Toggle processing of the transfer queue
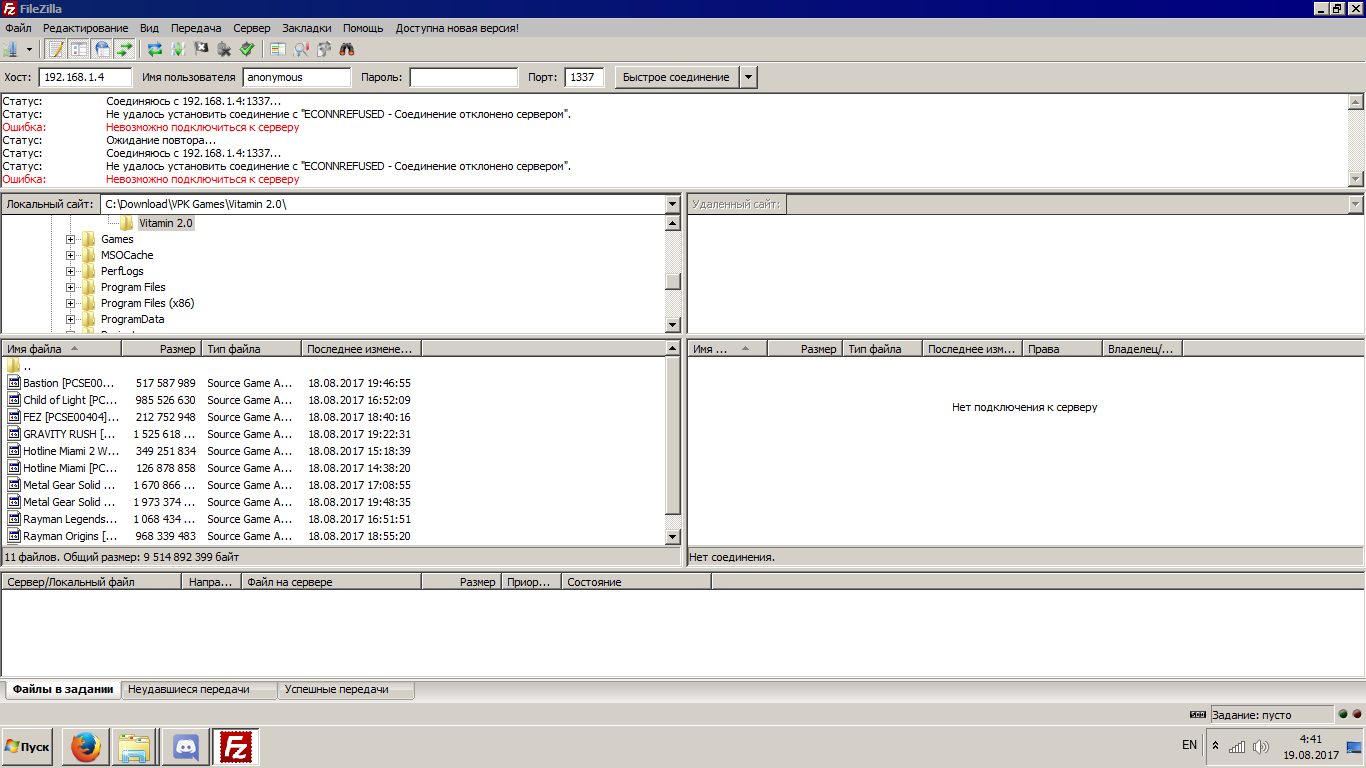Image resolution: width=1366 pixels, height=768 pixels. (178, 48)
